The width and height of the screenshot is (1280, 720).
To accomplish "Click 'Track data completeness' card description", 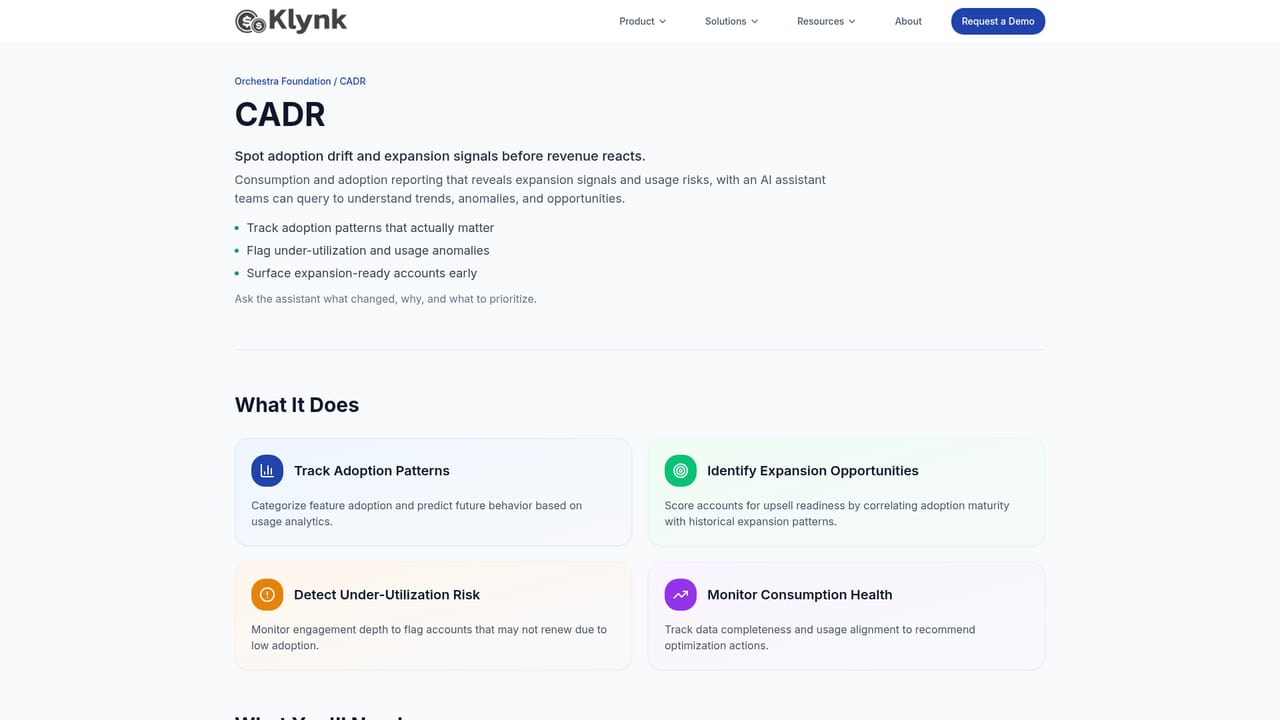I will point(820,638).
